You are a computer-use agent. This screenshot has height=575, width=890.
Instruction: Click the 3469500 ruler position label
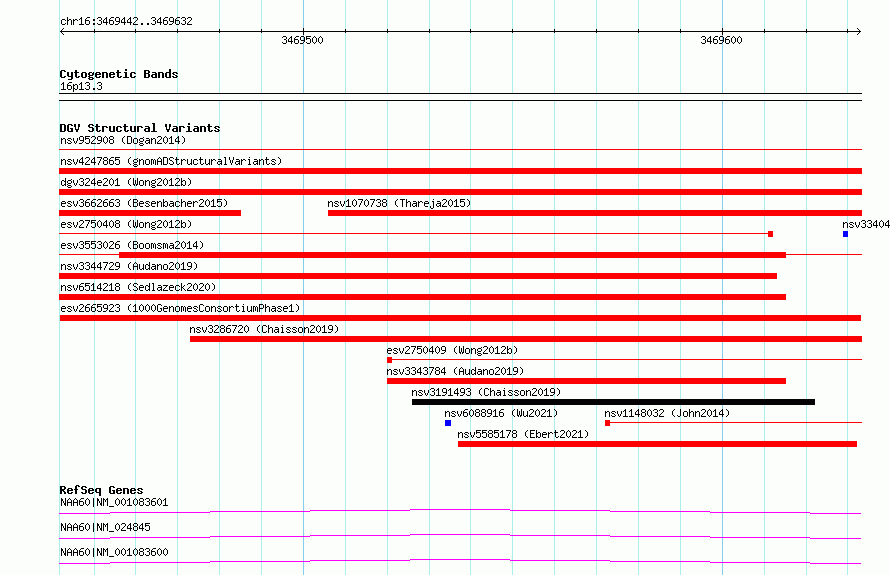coord(302,40)
